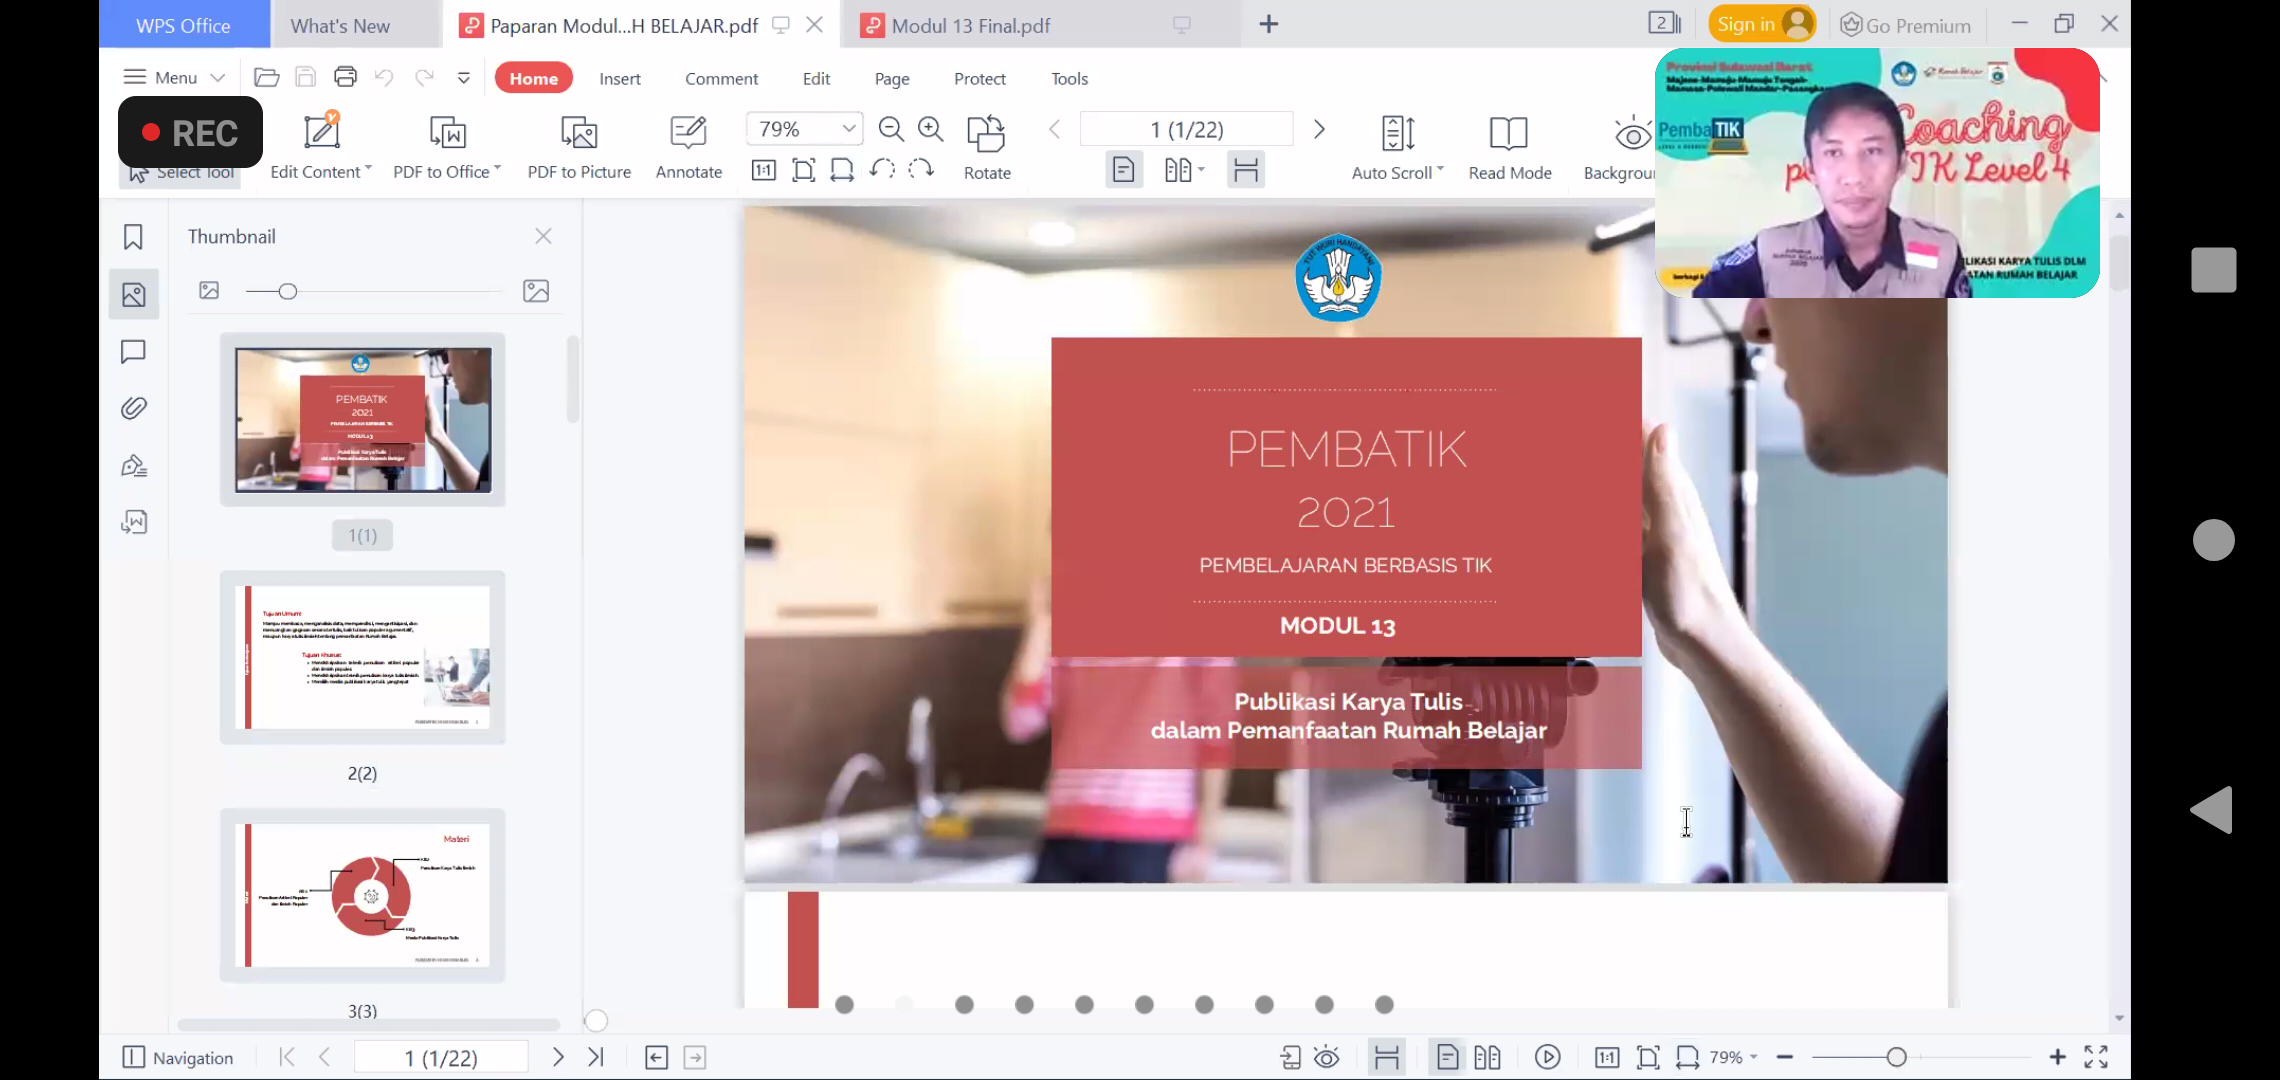This screenshot has width=2280, height=1080.
Task: Adjust the status bar zoom slider
Action: 1896,1057
